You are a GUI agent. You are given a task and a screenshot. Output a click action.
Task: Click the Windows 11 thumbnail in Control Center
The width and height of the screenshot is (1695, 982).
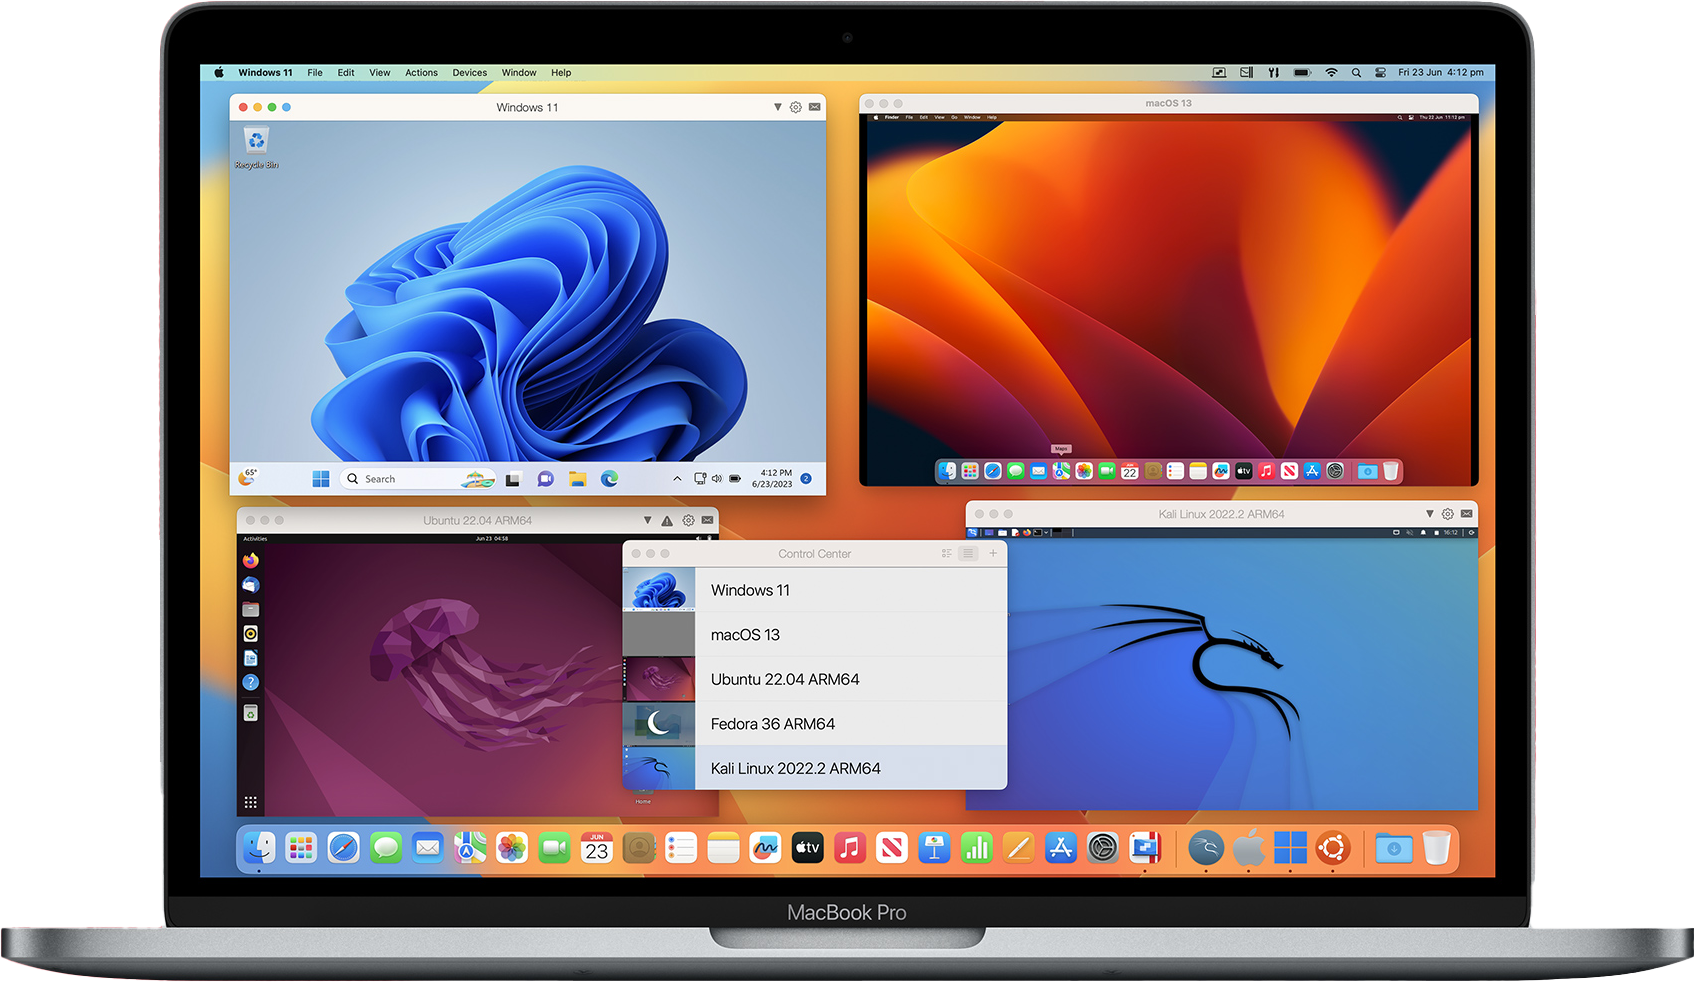click(659, 590)
